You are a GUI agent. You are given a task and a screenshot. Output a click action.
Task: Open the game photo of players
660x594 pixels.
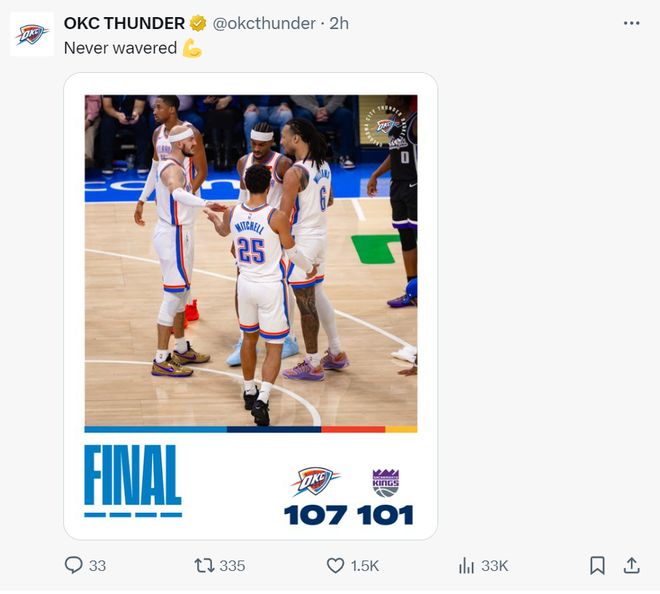coord(250,262)
